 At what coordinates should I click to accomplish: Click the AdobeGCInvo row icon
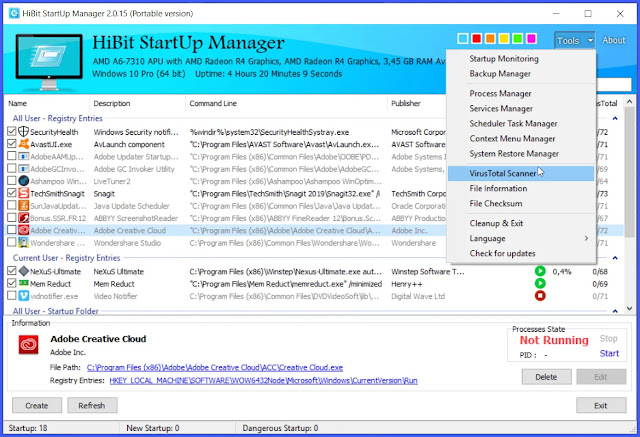(24, 169)
